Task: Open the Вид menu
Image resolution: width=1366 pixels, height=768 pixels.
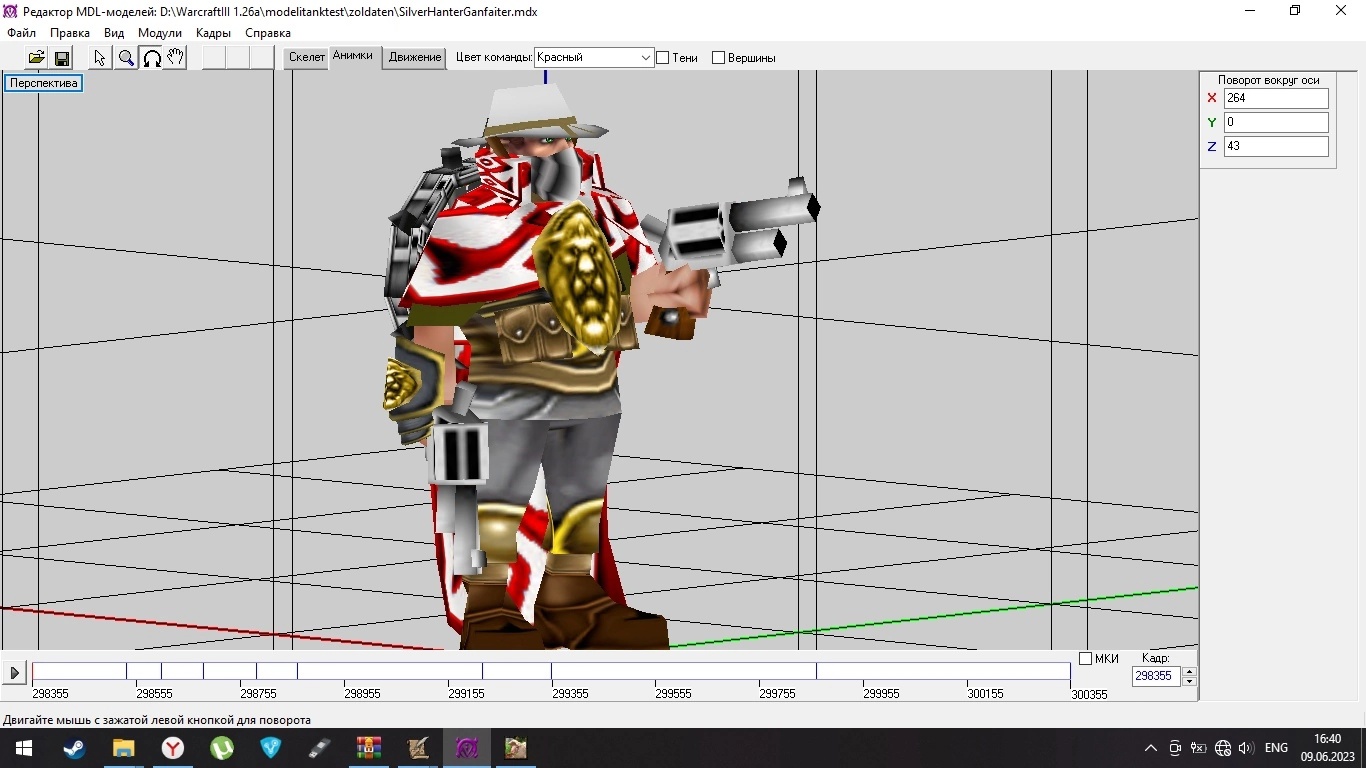Action: coord(114,33)
